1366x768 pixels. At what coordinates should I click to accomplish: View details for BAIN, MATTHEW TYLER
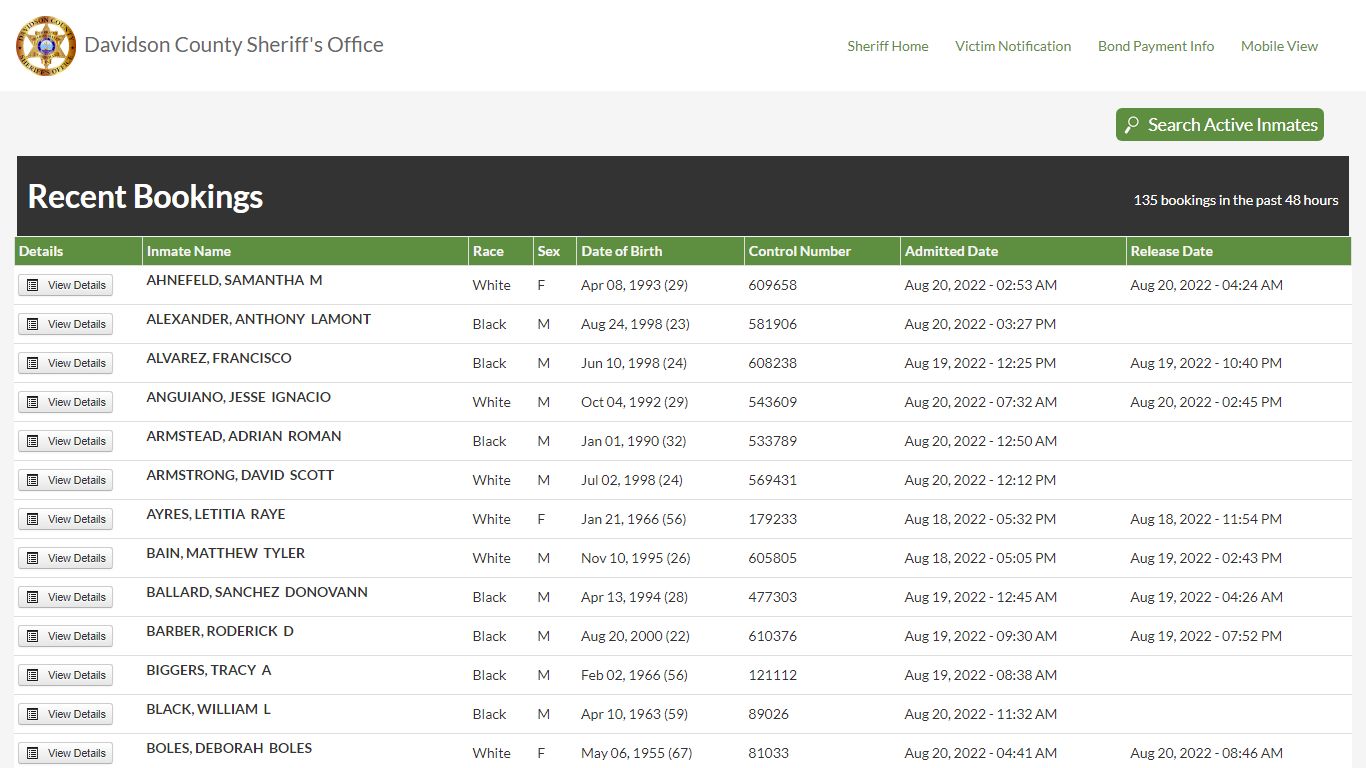[66, 558]
